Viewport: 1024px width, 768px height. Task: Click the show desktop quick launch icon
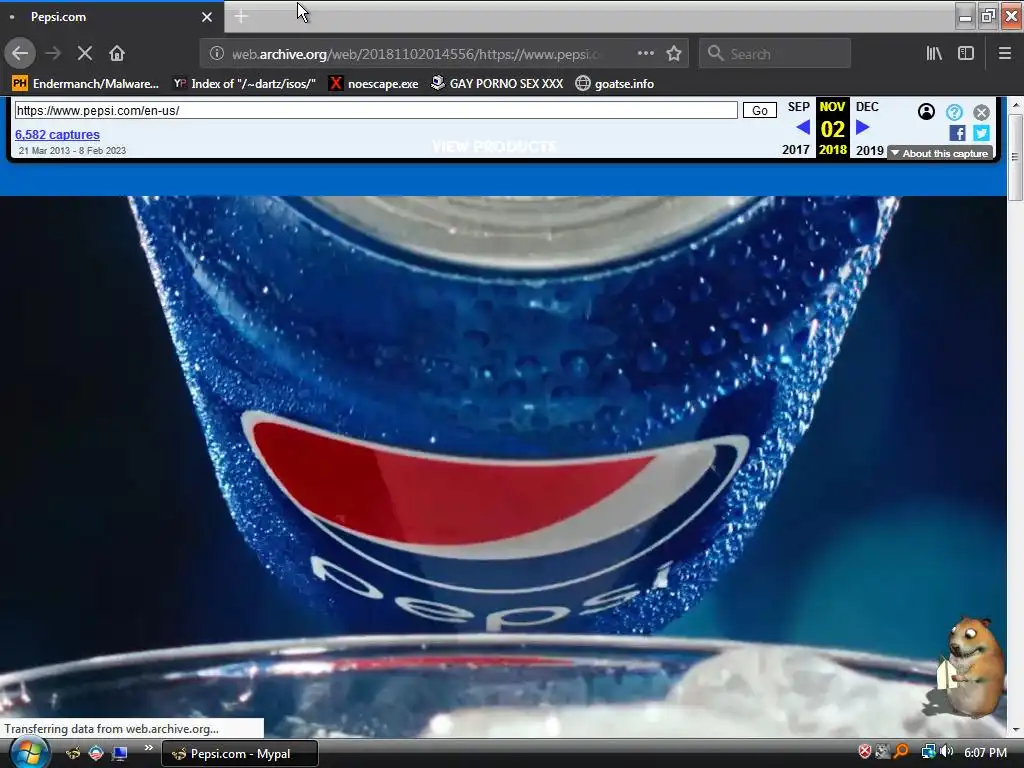[x=120, y=753]
